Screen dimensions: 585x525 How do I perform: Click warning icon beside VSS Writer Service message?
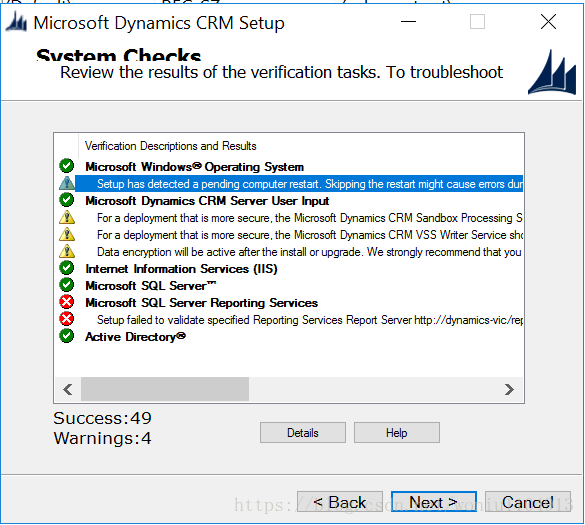click(67, 234)
